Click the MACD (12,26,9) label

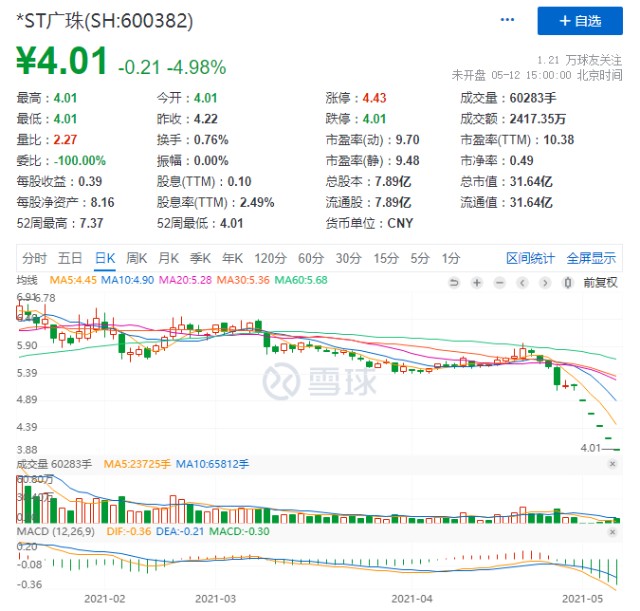[56, 531]
